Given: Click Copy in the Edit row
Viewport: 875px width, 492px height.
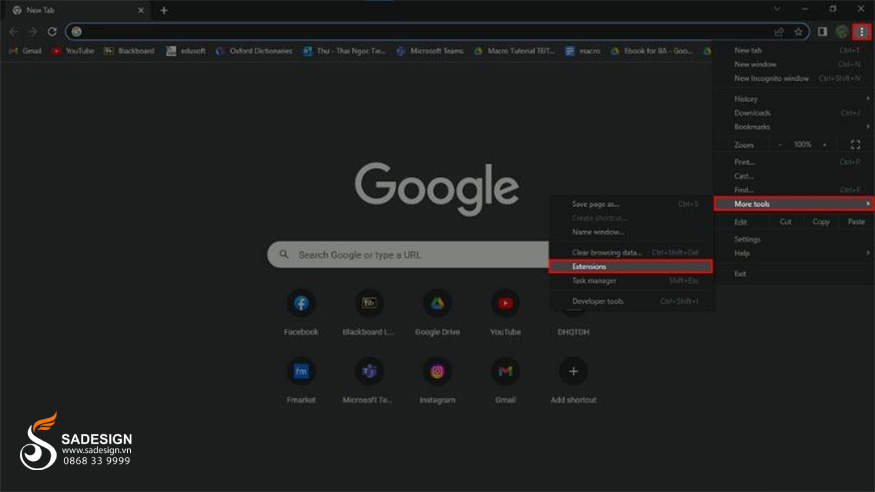Looking at the screenshot, I should pyautogui.click(x=821, y=221).
